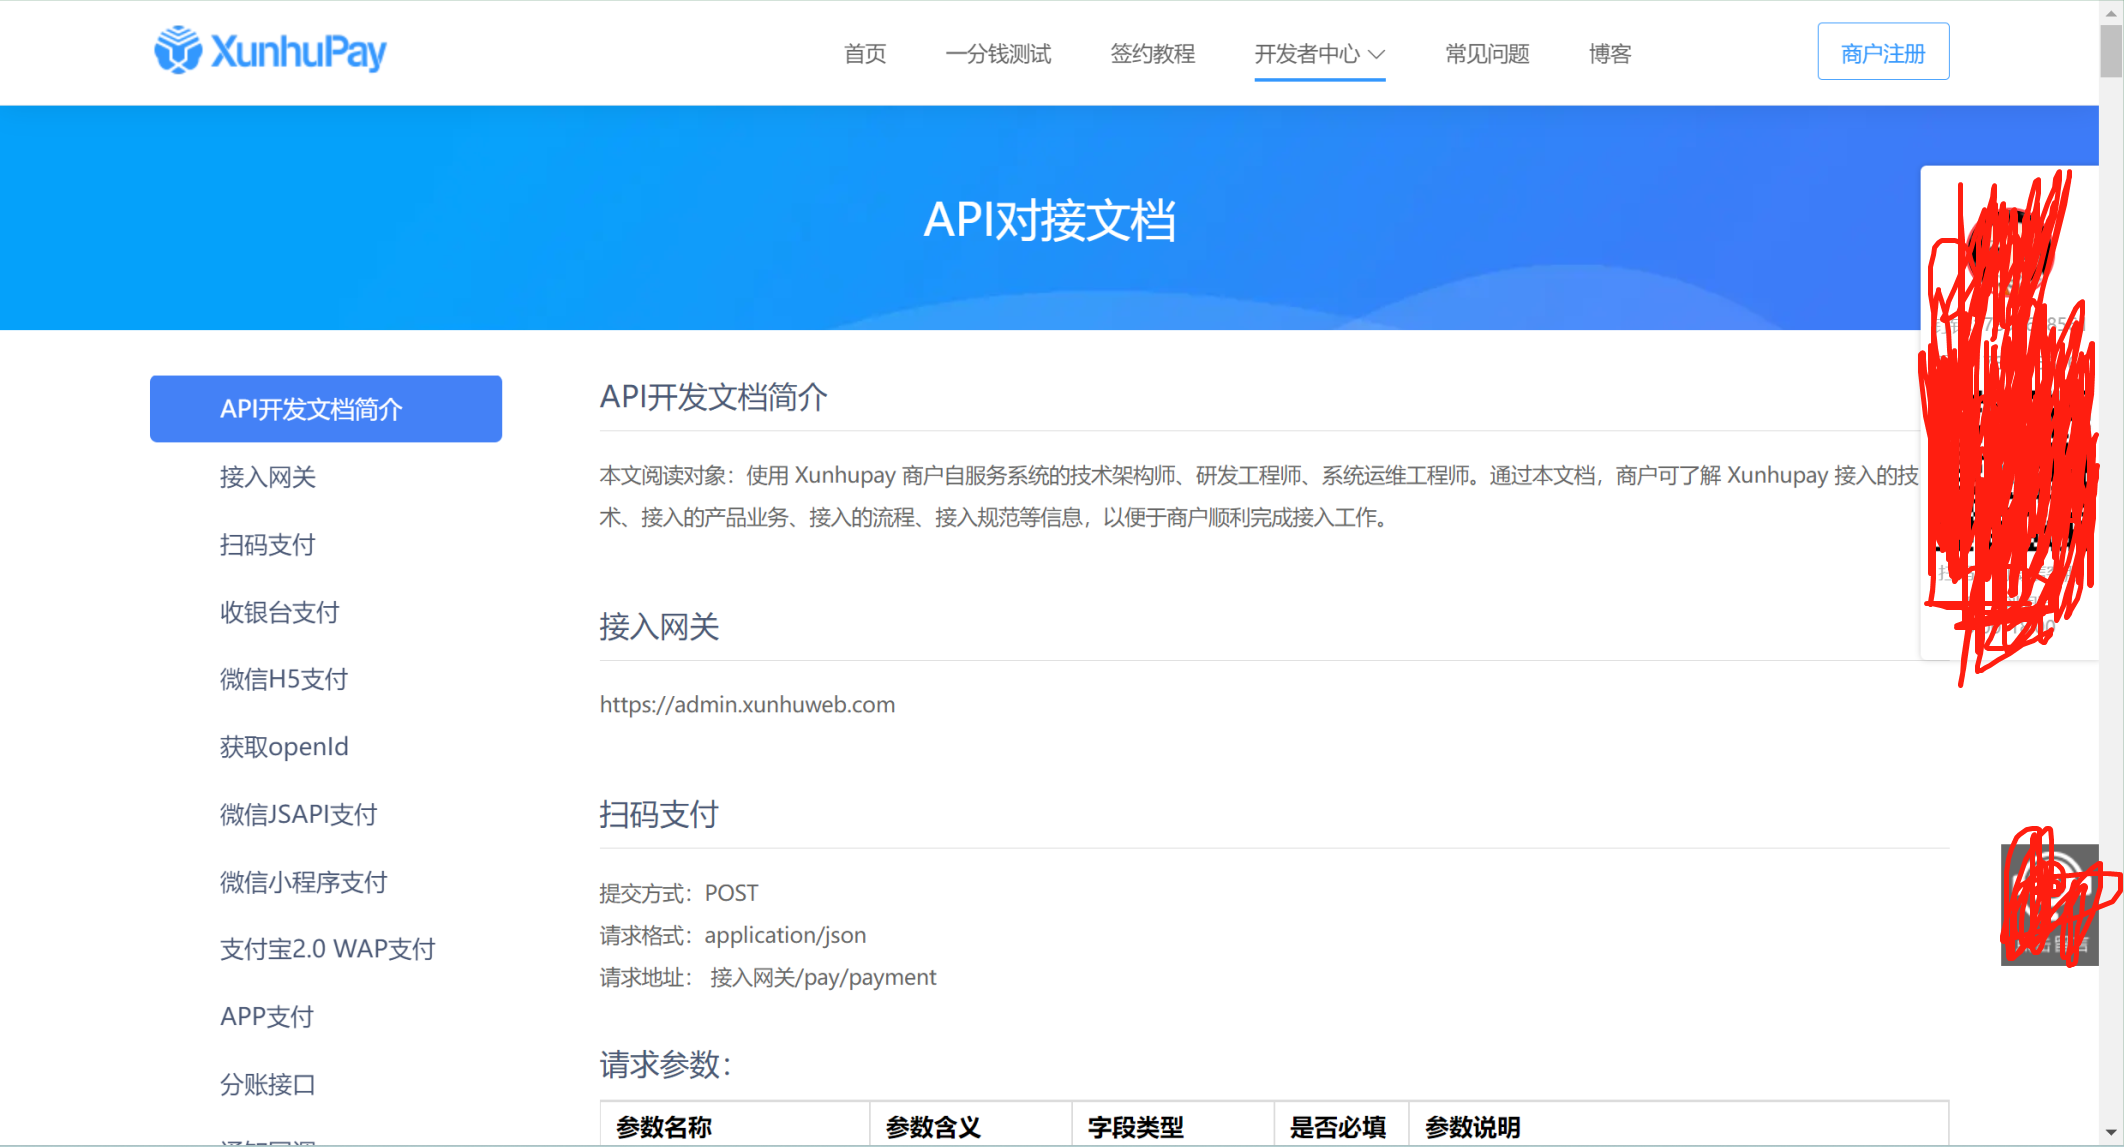Click the 提交方式：POST line
The height and width of the screenshot is (1147, 2124).
point(679,893)
